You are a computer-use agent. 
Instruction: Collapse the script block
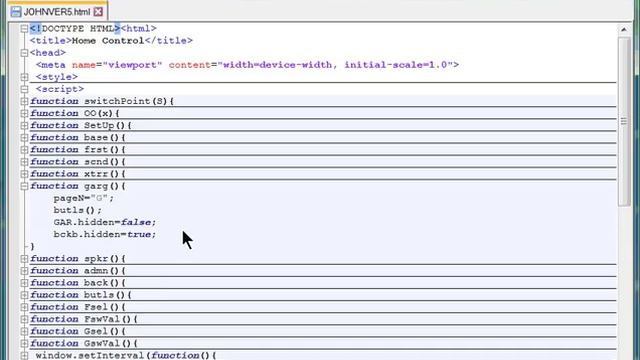click(24, 89)
